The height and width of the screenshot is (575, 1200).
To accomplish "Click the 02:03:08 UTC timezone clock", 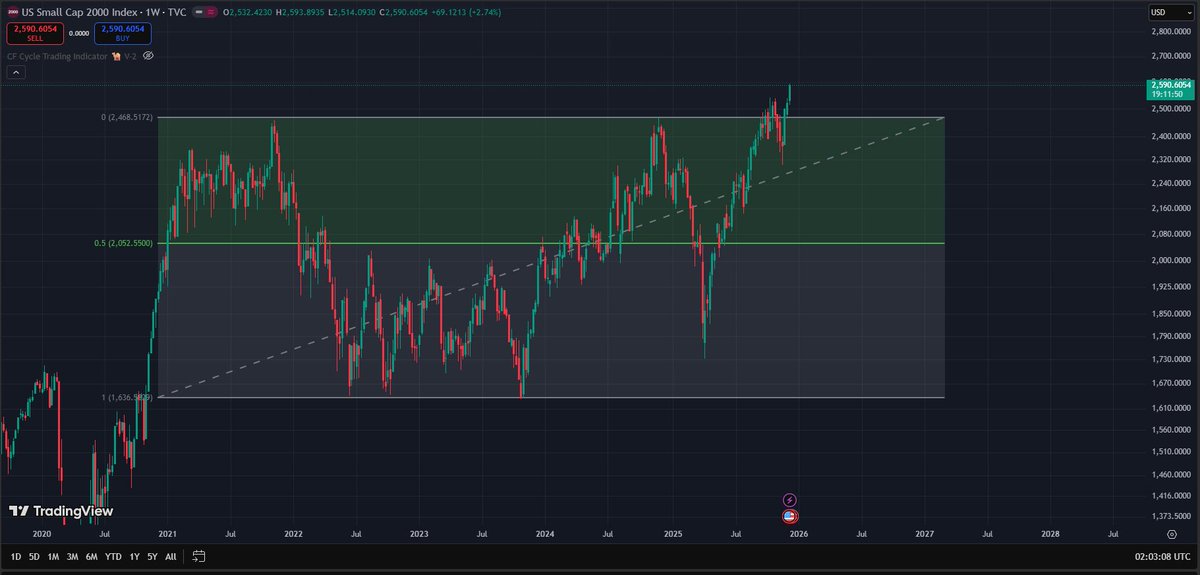I will coord(1161,556).
